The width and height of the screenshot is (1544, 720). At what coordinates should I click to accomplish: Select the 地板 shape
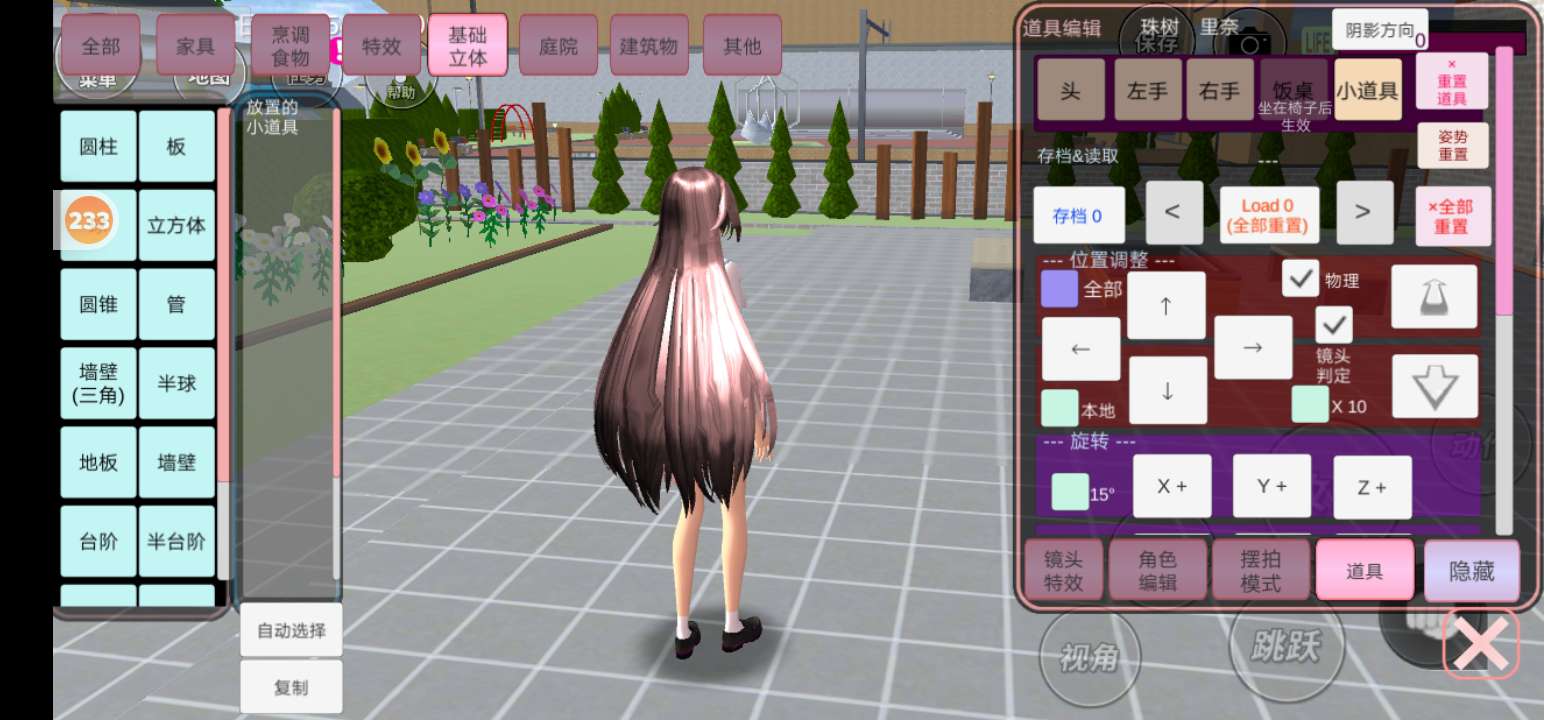click(98, 462)
